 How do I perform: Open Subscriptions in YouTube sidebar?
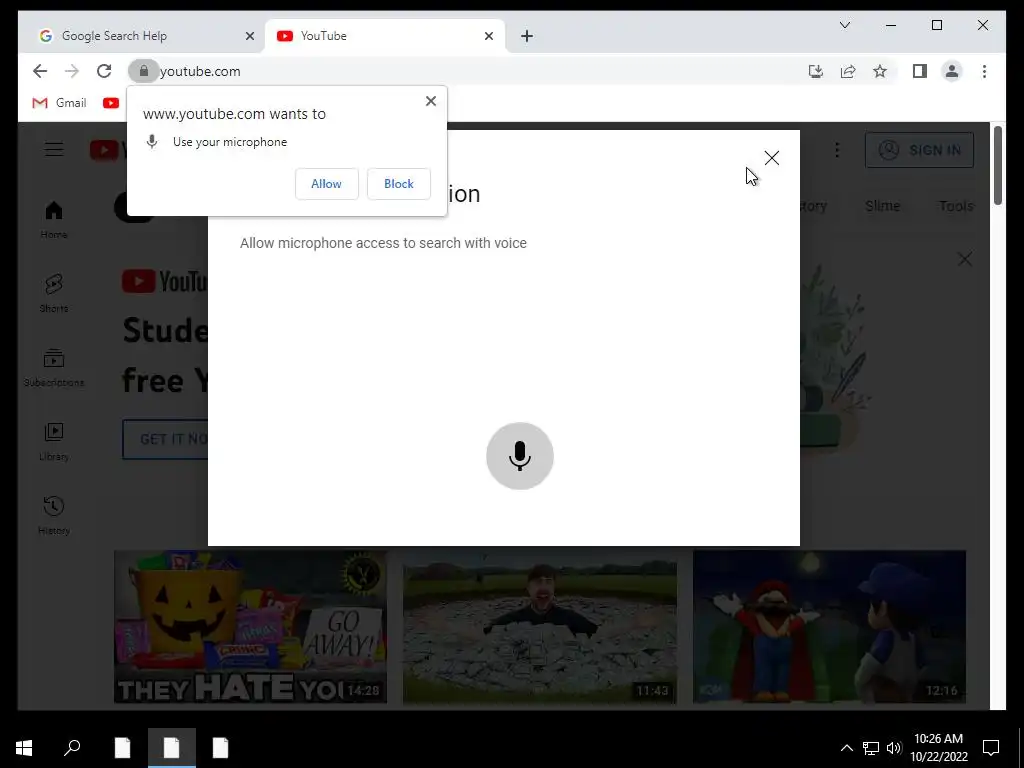[54, 368]
